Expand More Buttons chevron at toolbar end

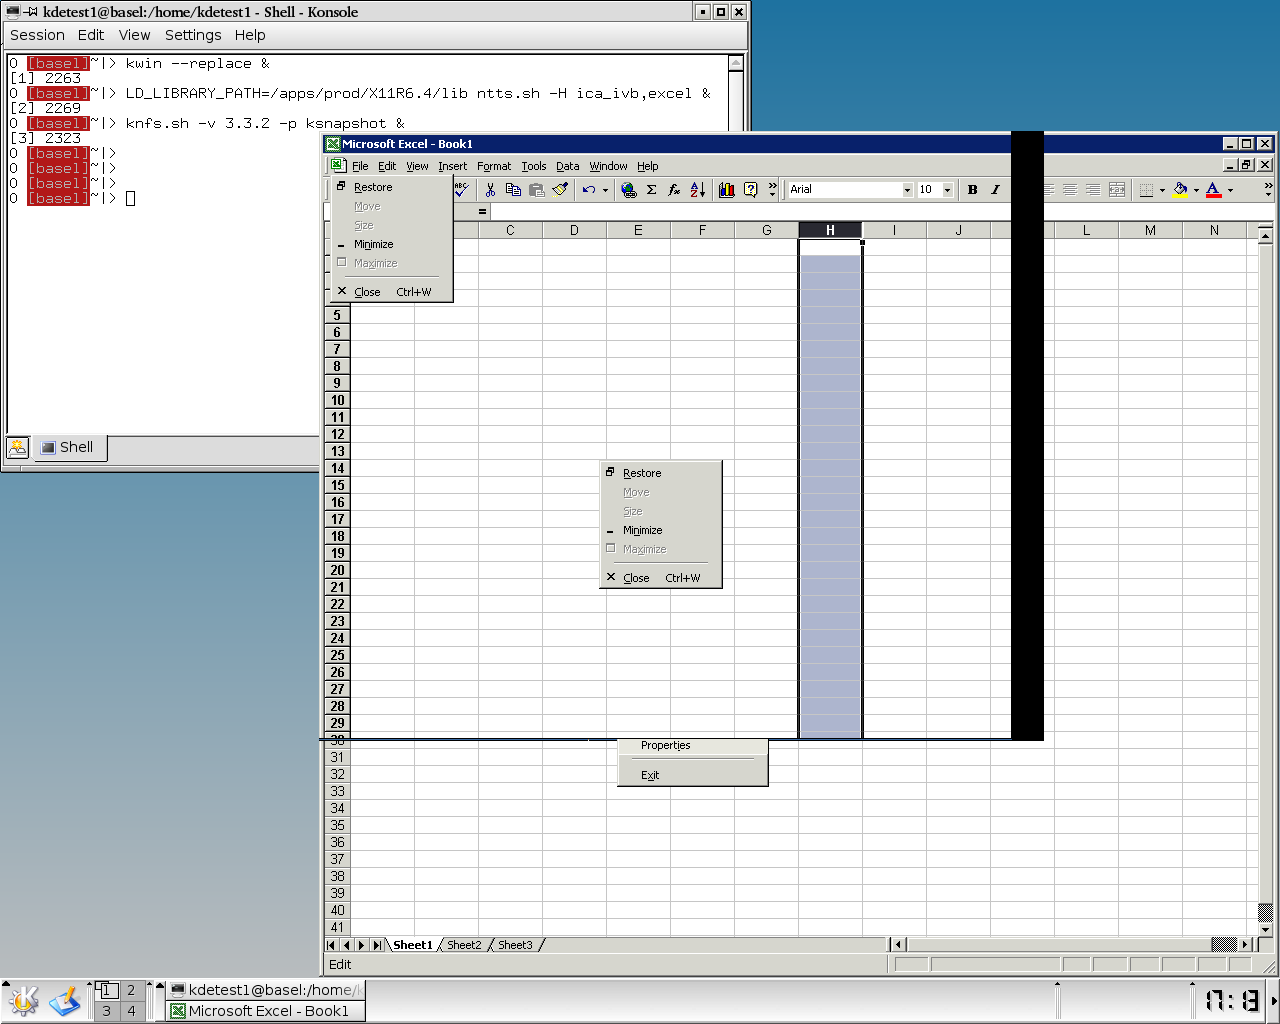[1268, 189]
